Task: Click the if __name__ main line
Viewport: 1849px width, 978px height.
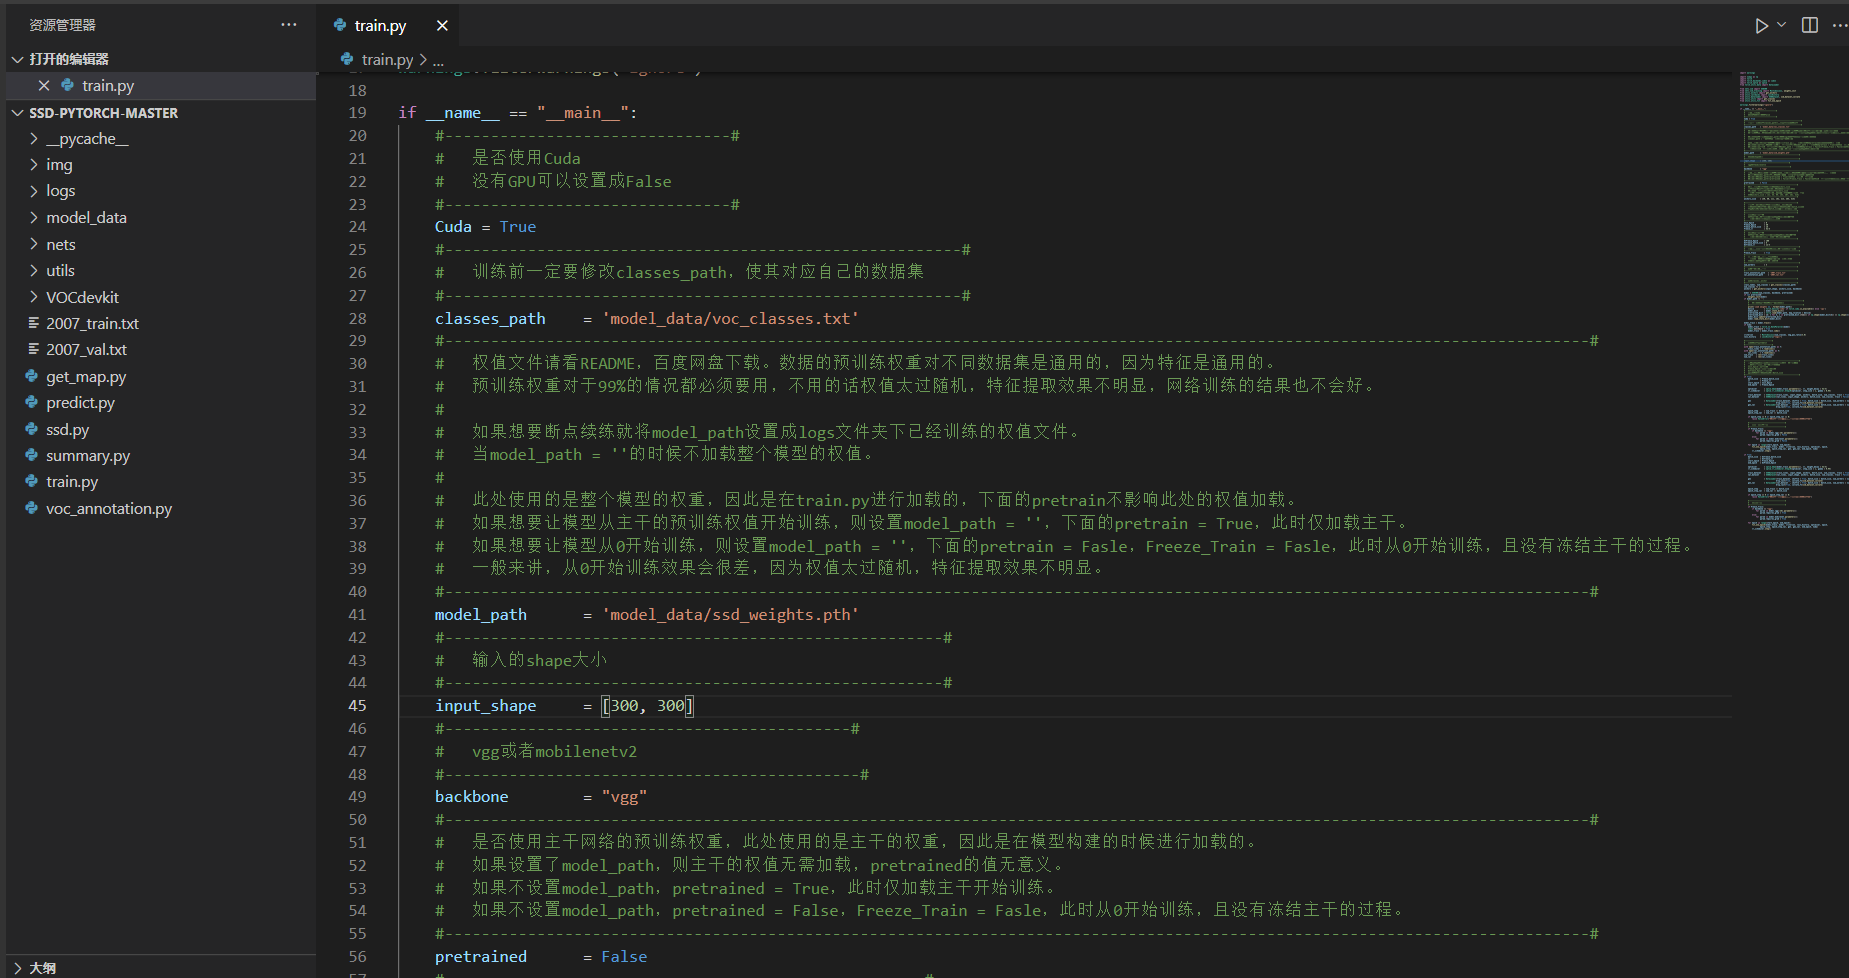Action: click(x=518, y=113)
